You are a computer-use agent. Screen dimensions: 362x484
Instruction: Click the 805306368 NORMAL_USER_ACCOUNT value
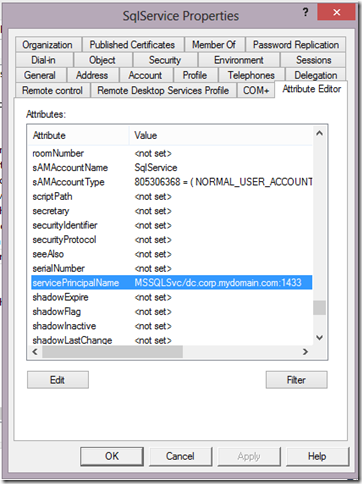click(223, 182)
